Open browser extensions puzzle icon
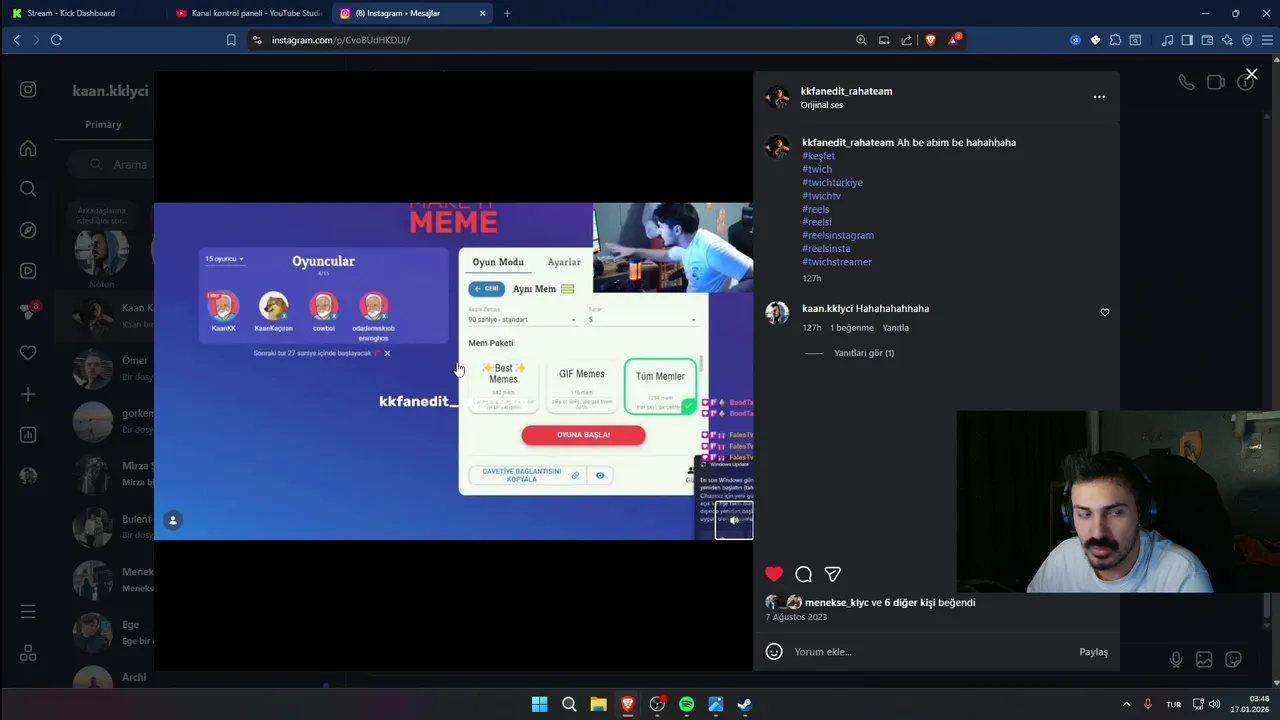Screen dimensions: 1280x720 point(1115,40)
